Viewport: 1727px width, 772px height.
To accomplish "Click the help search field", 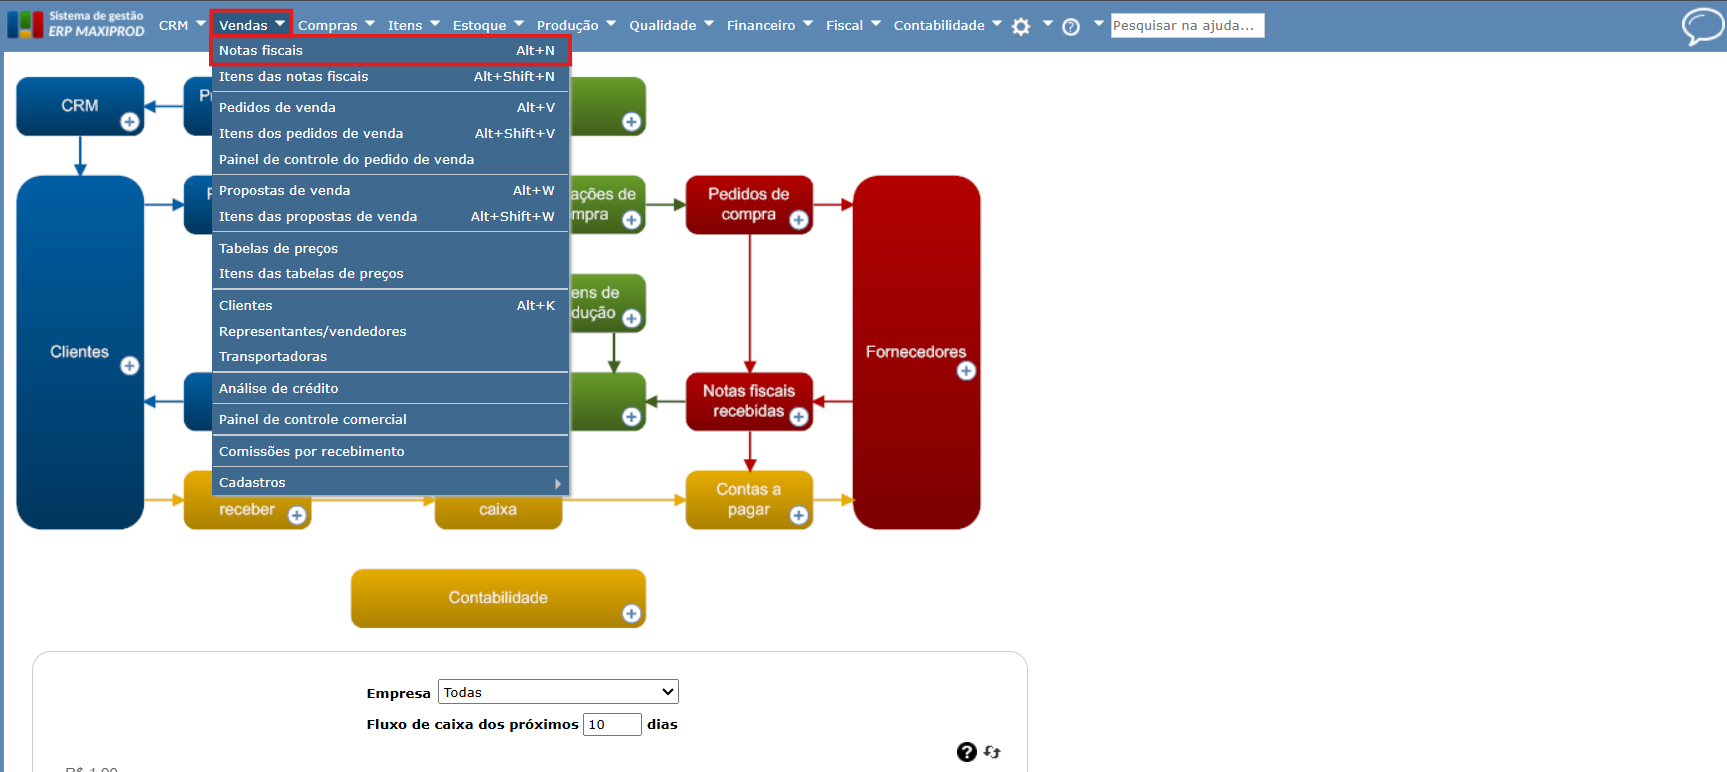I will [x=1187, y=25].
